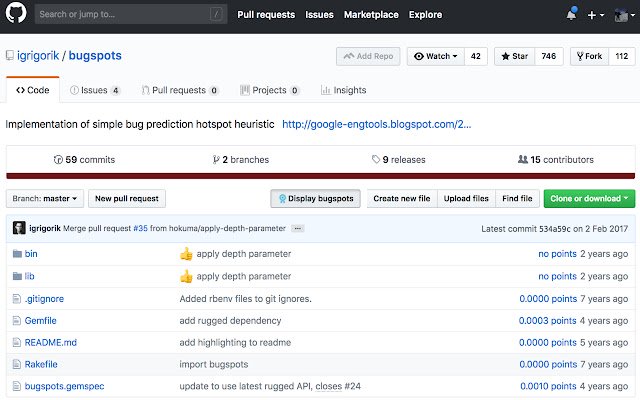Click Find file button

coord(517,198)
